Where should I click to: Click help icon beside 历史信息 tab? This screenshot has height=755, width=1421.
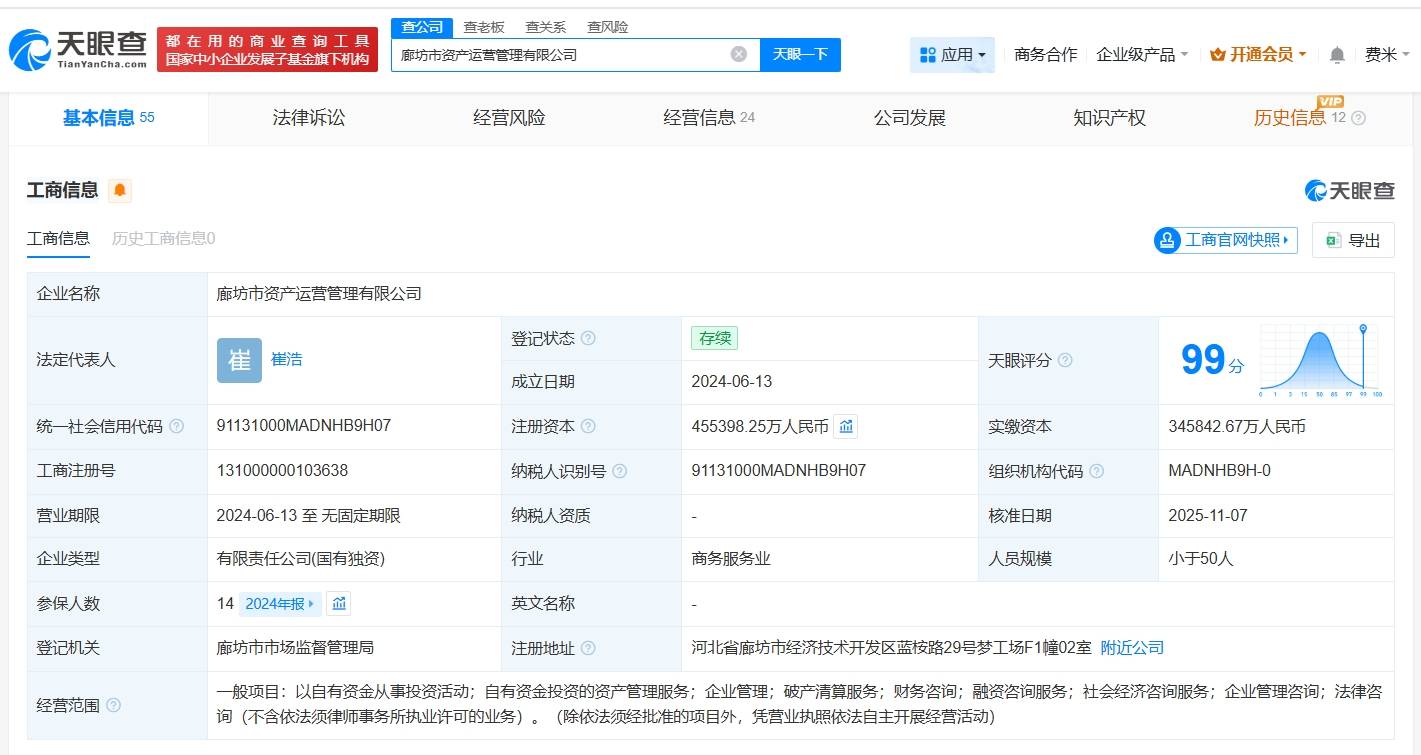click(x=1358, y=118)
